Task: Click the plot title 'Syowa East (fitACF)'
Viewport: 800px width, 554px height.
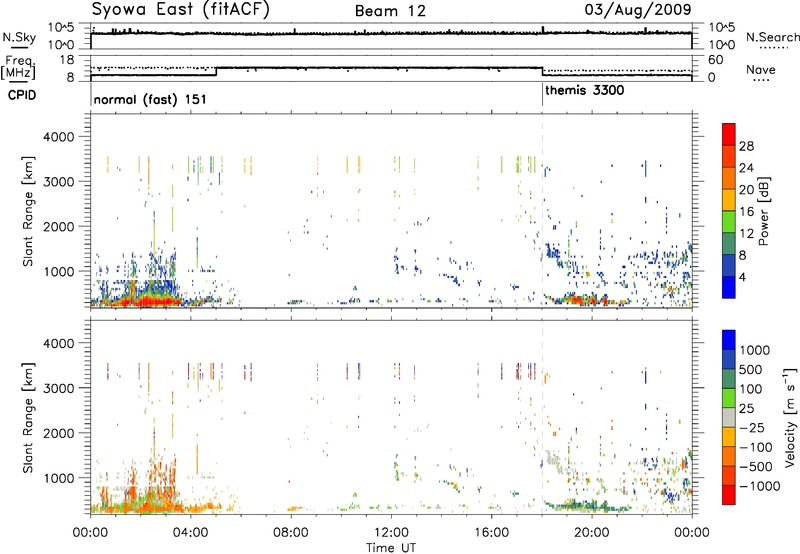Action: pos(180,10)
